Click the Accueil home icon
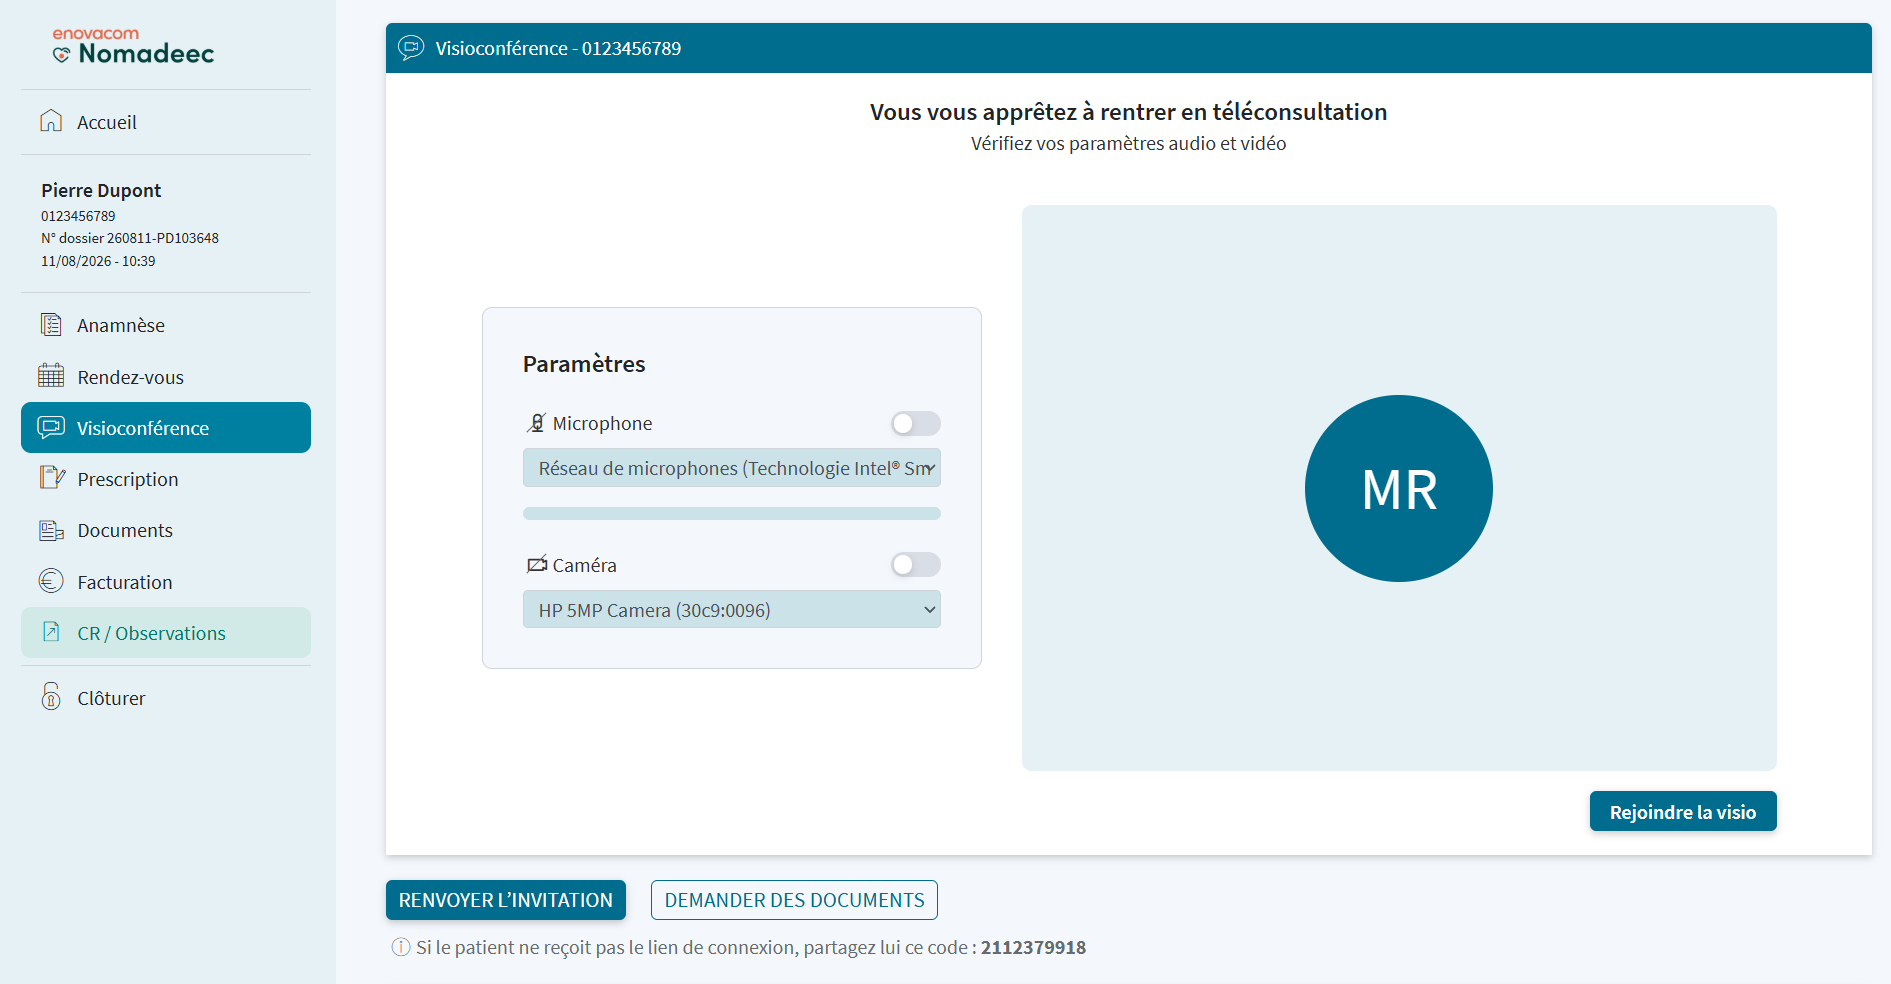This screenshot has height=984, width=1891. point(51,121)
